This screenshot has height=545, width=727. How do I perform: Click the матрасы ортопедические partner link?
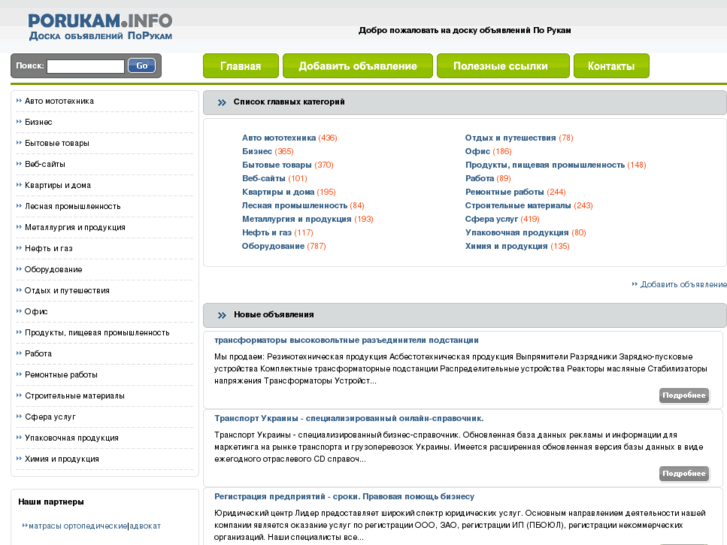coord(78,526)
